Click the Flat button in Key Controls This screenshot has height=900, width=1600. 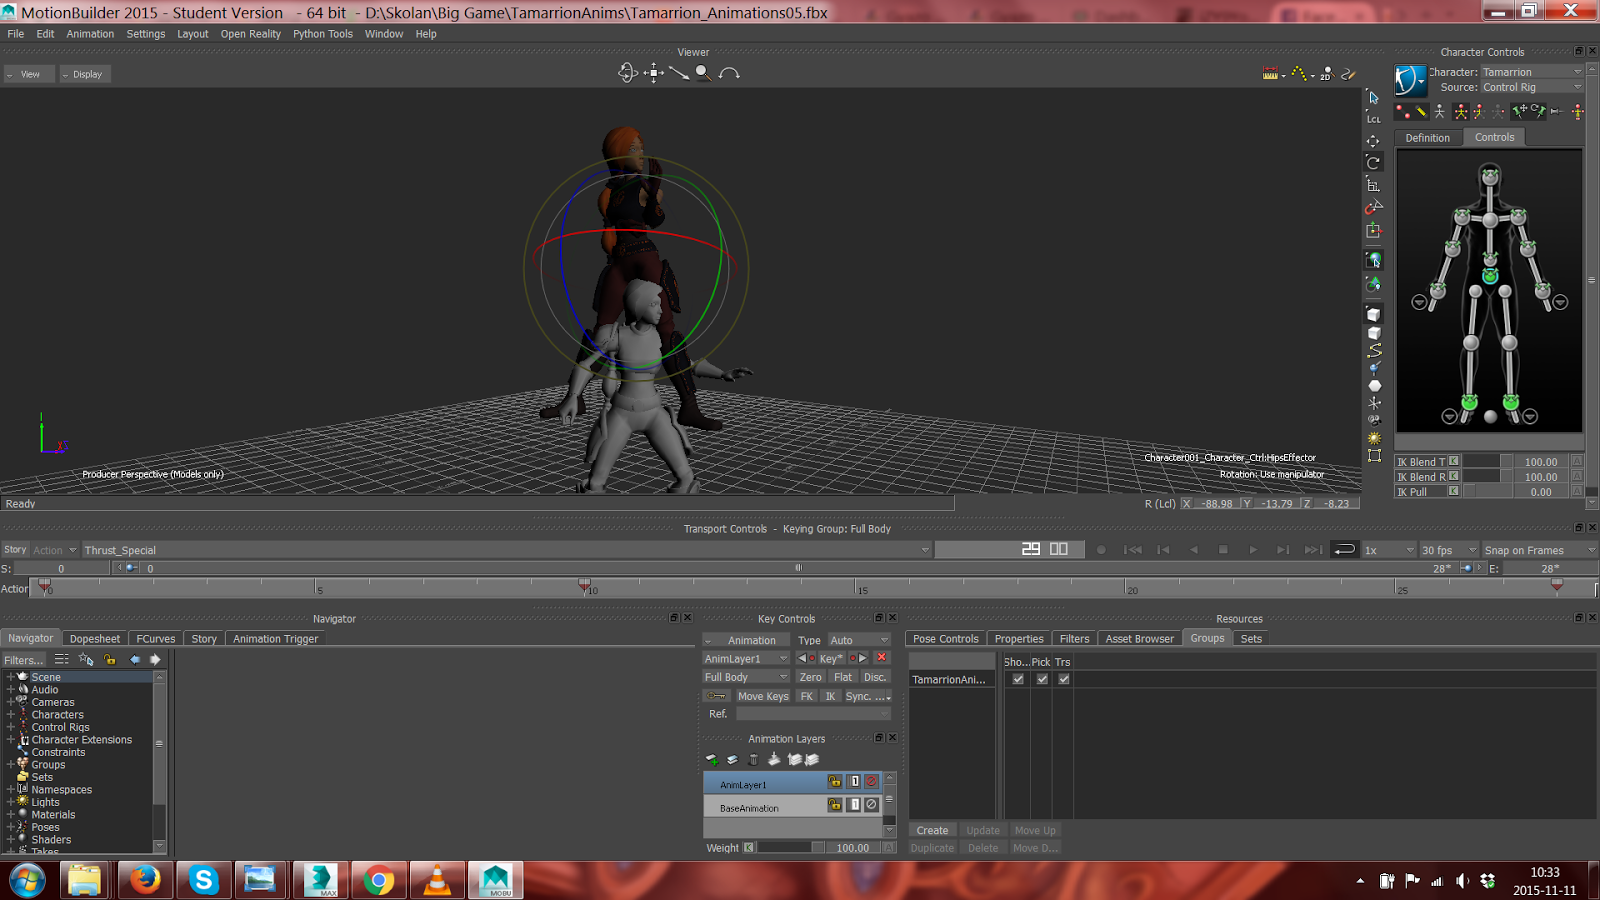pyautogui.click(x=843, y=677)
